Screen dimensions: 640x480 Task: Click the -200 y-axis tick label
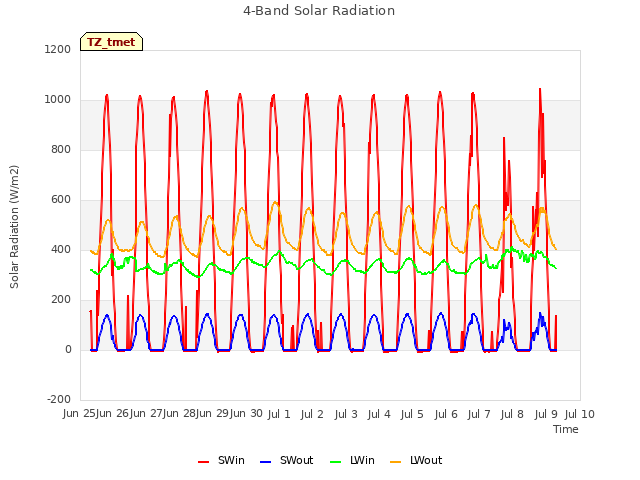[59, 400]
